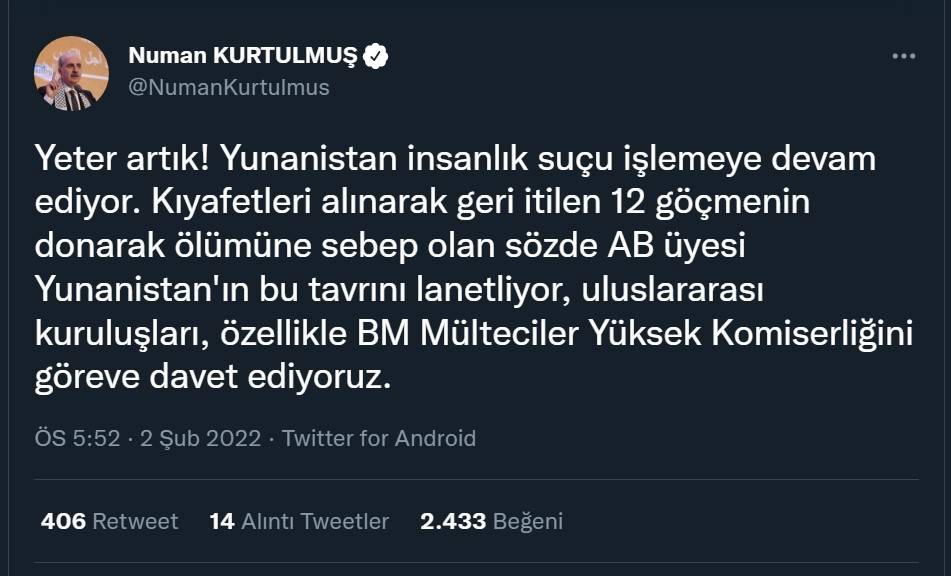Click Numan Kurtulmuş's profile avatar
The height and width of the screenshot is (576, 951).
(x=72, y=73)
